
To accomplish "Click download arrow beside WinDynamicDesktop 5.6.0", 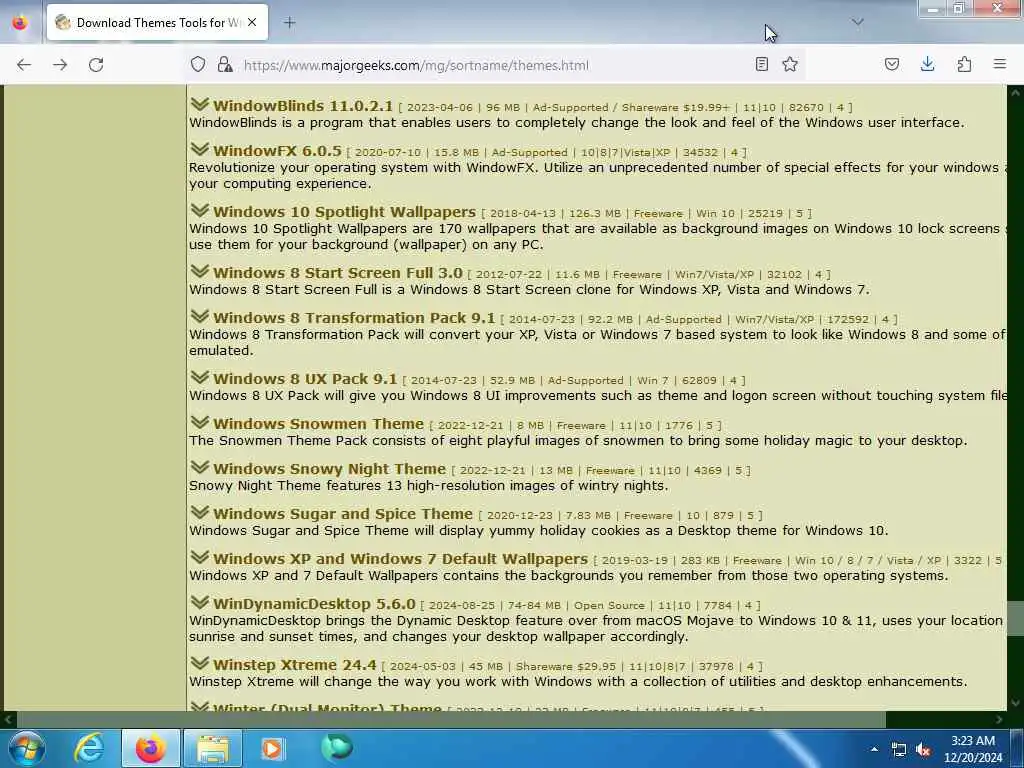I will pyautogui.click(x=200, y=602).
